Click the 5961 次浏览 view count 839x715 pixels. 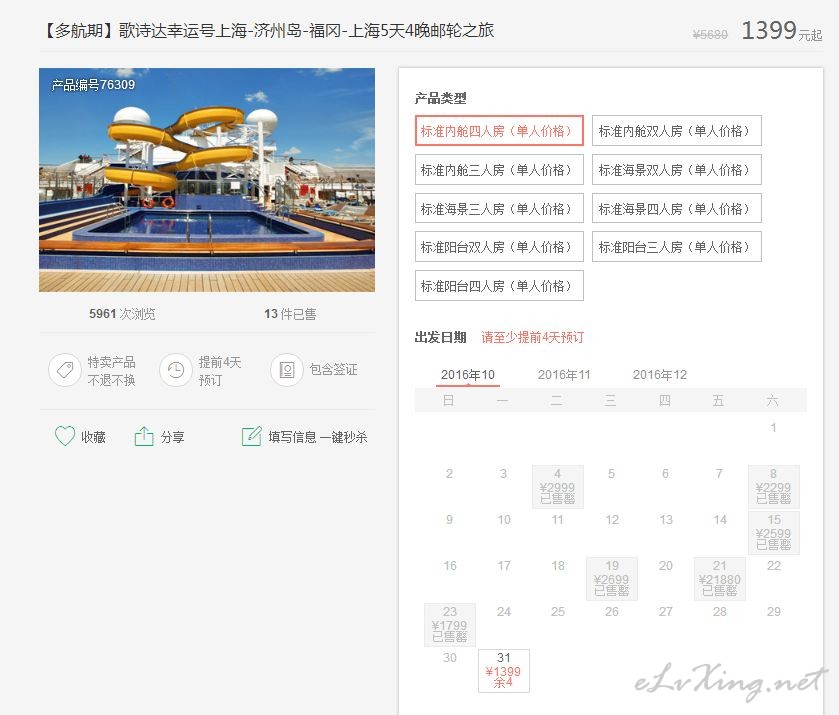coord(122,314)
